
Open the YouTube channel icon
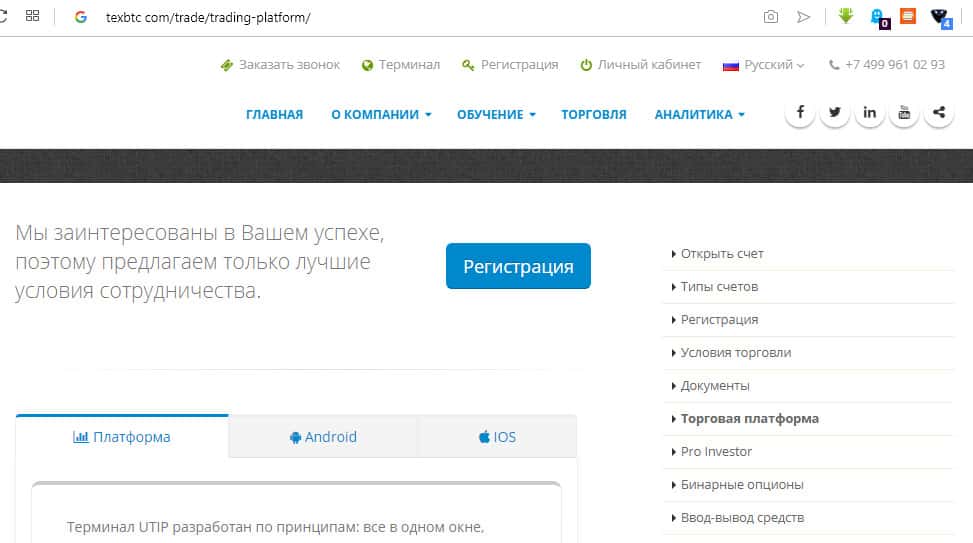coord(904,112)
